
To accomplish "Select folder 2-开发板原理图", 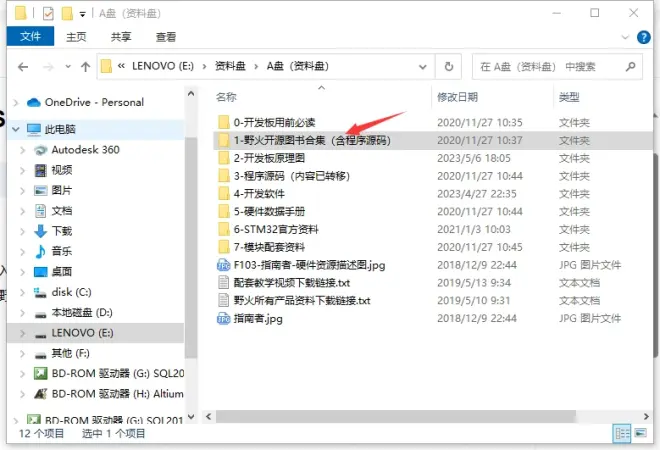I will [x=269, y=158].
